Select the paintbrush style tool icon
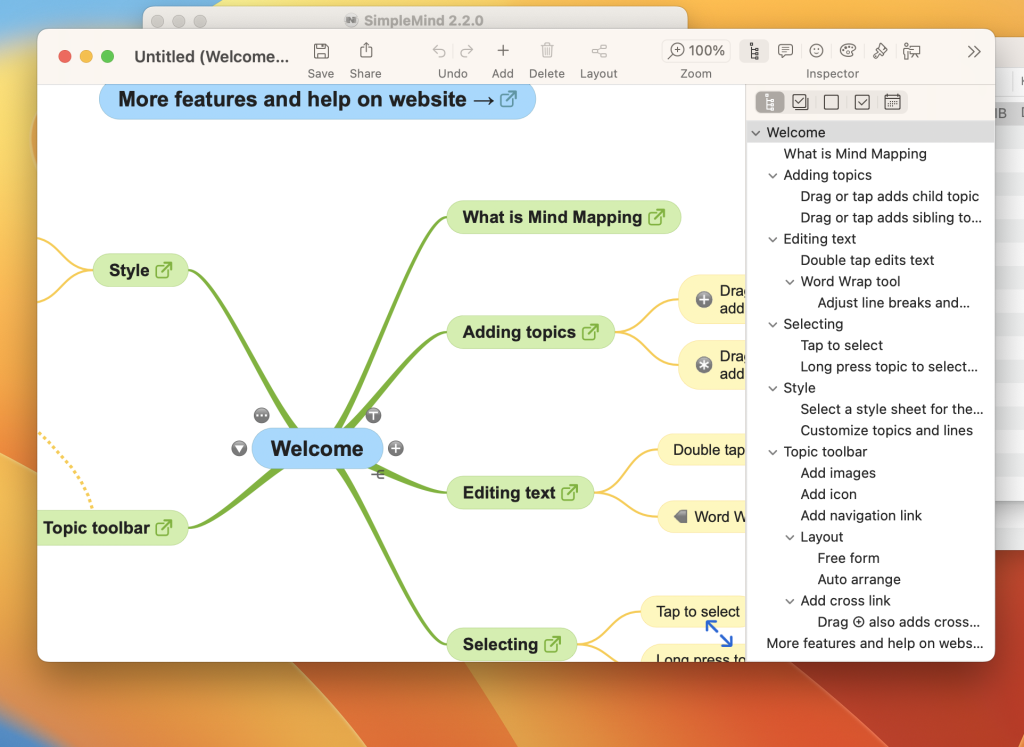 tap(880, 51)
